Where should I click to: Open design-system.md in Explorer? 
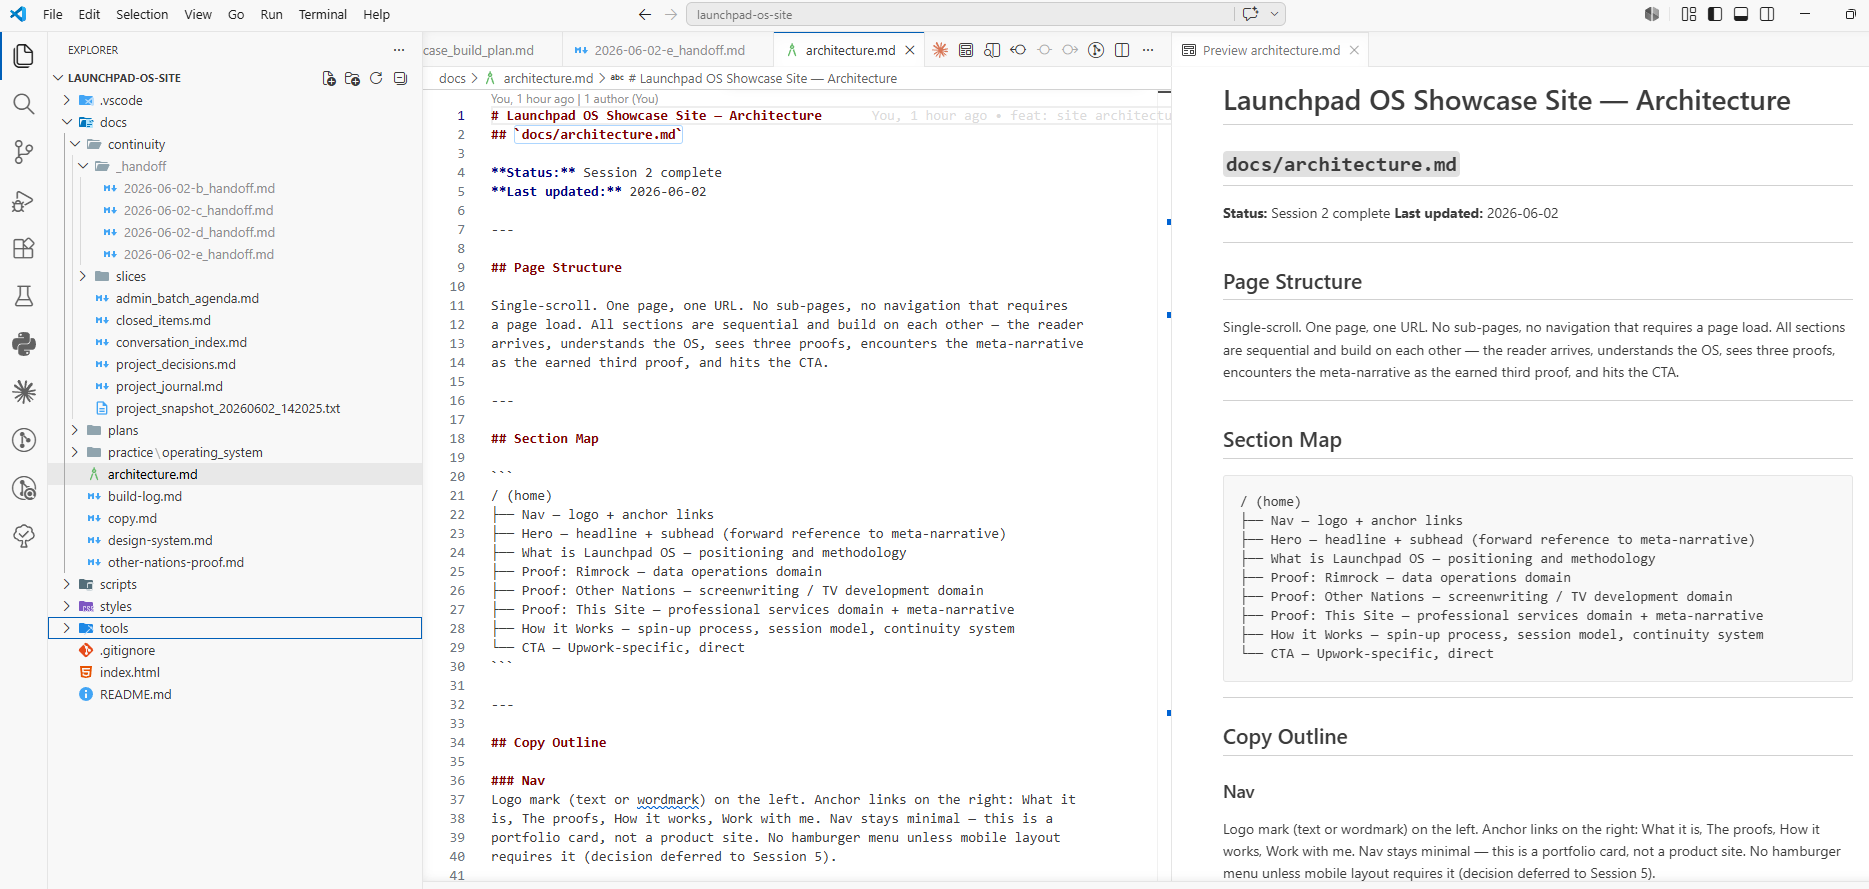pyautogui.click(x=160, y=540)
